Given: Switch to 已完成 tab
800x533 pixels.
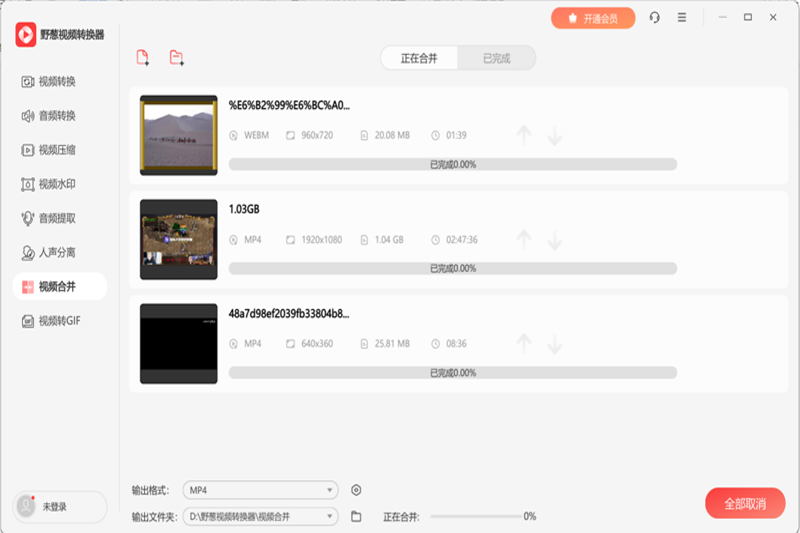Looking at the screenshot, I should coord(496,58).
